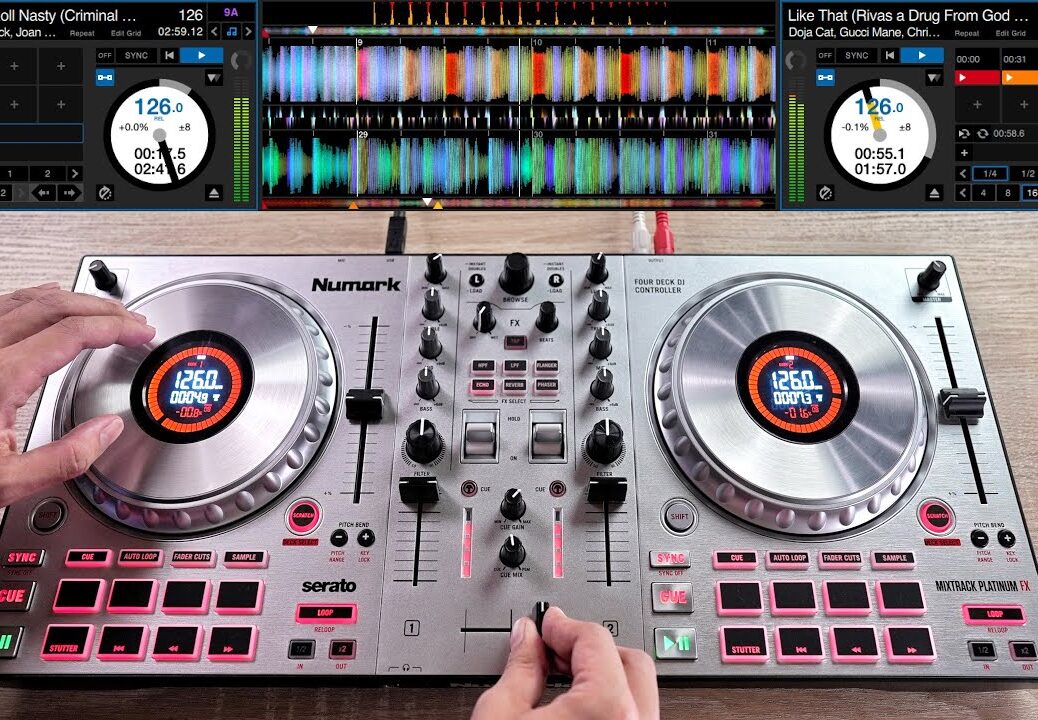Click left chevron beside beat jump 4
Viewport: 1038px width, 720px height.
pos(964,193)
